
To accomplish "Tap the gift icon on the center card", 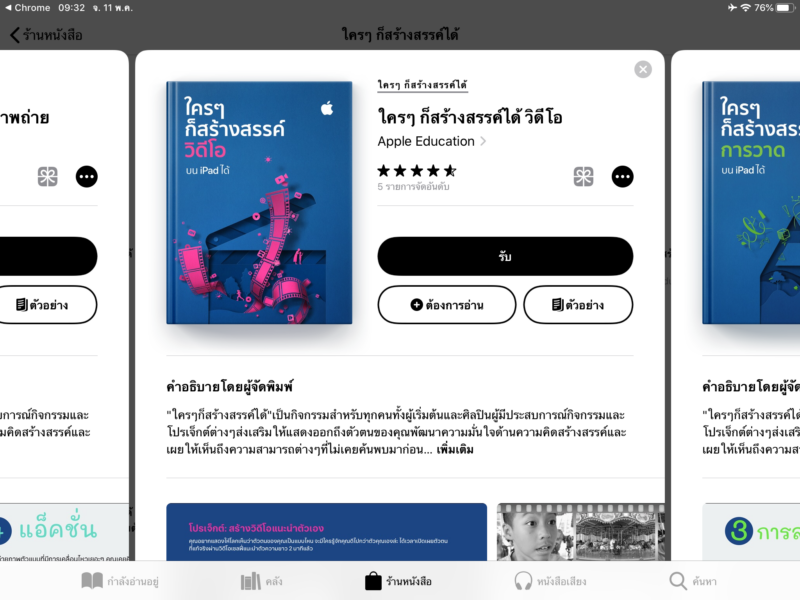I will coord(583,177).
